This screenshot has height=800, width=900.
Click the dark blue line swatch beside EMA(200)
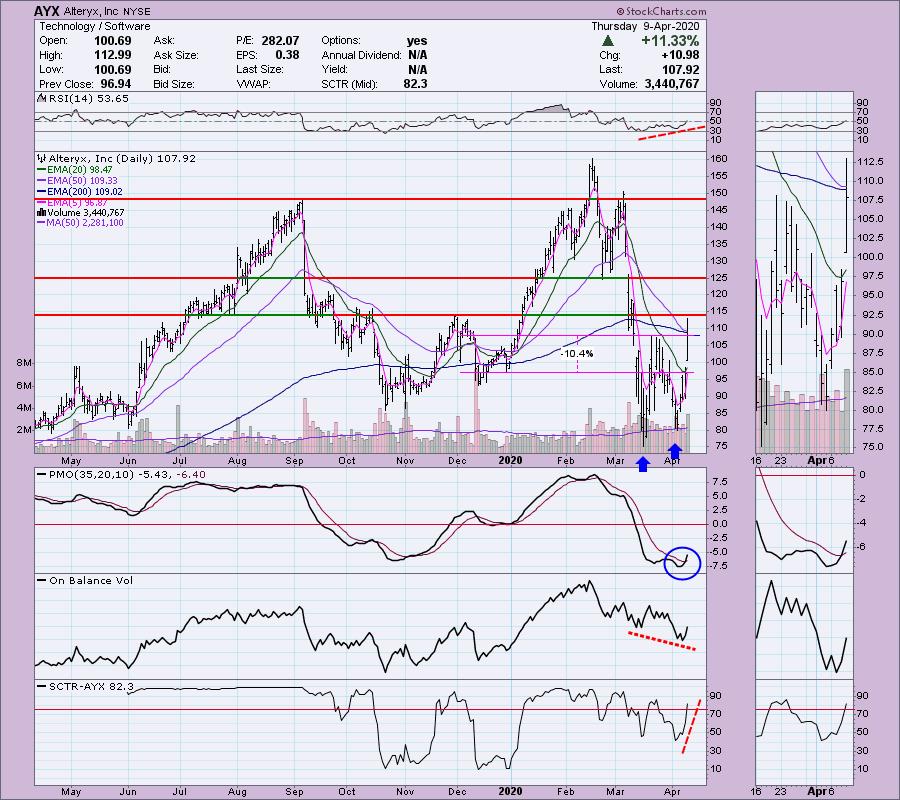click(x=41, y=192)
